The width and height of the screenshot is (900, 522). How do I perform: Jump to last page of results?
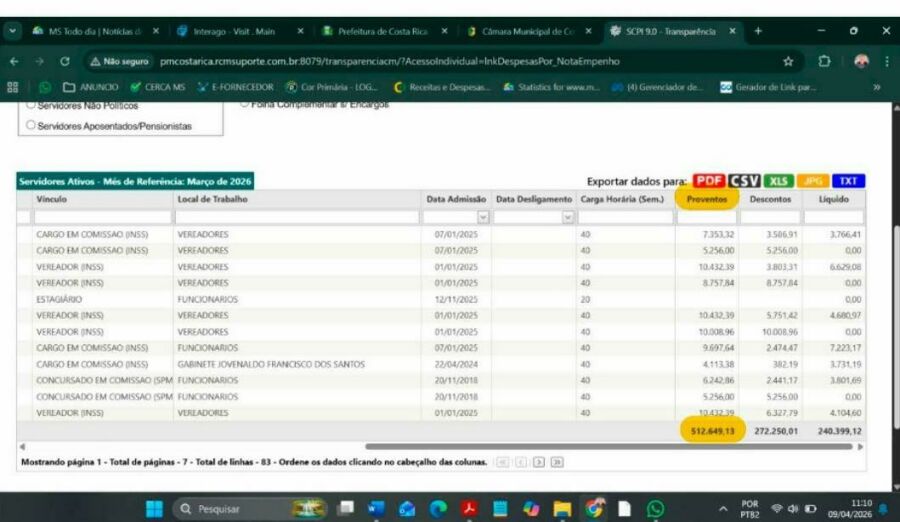point(556,462)
